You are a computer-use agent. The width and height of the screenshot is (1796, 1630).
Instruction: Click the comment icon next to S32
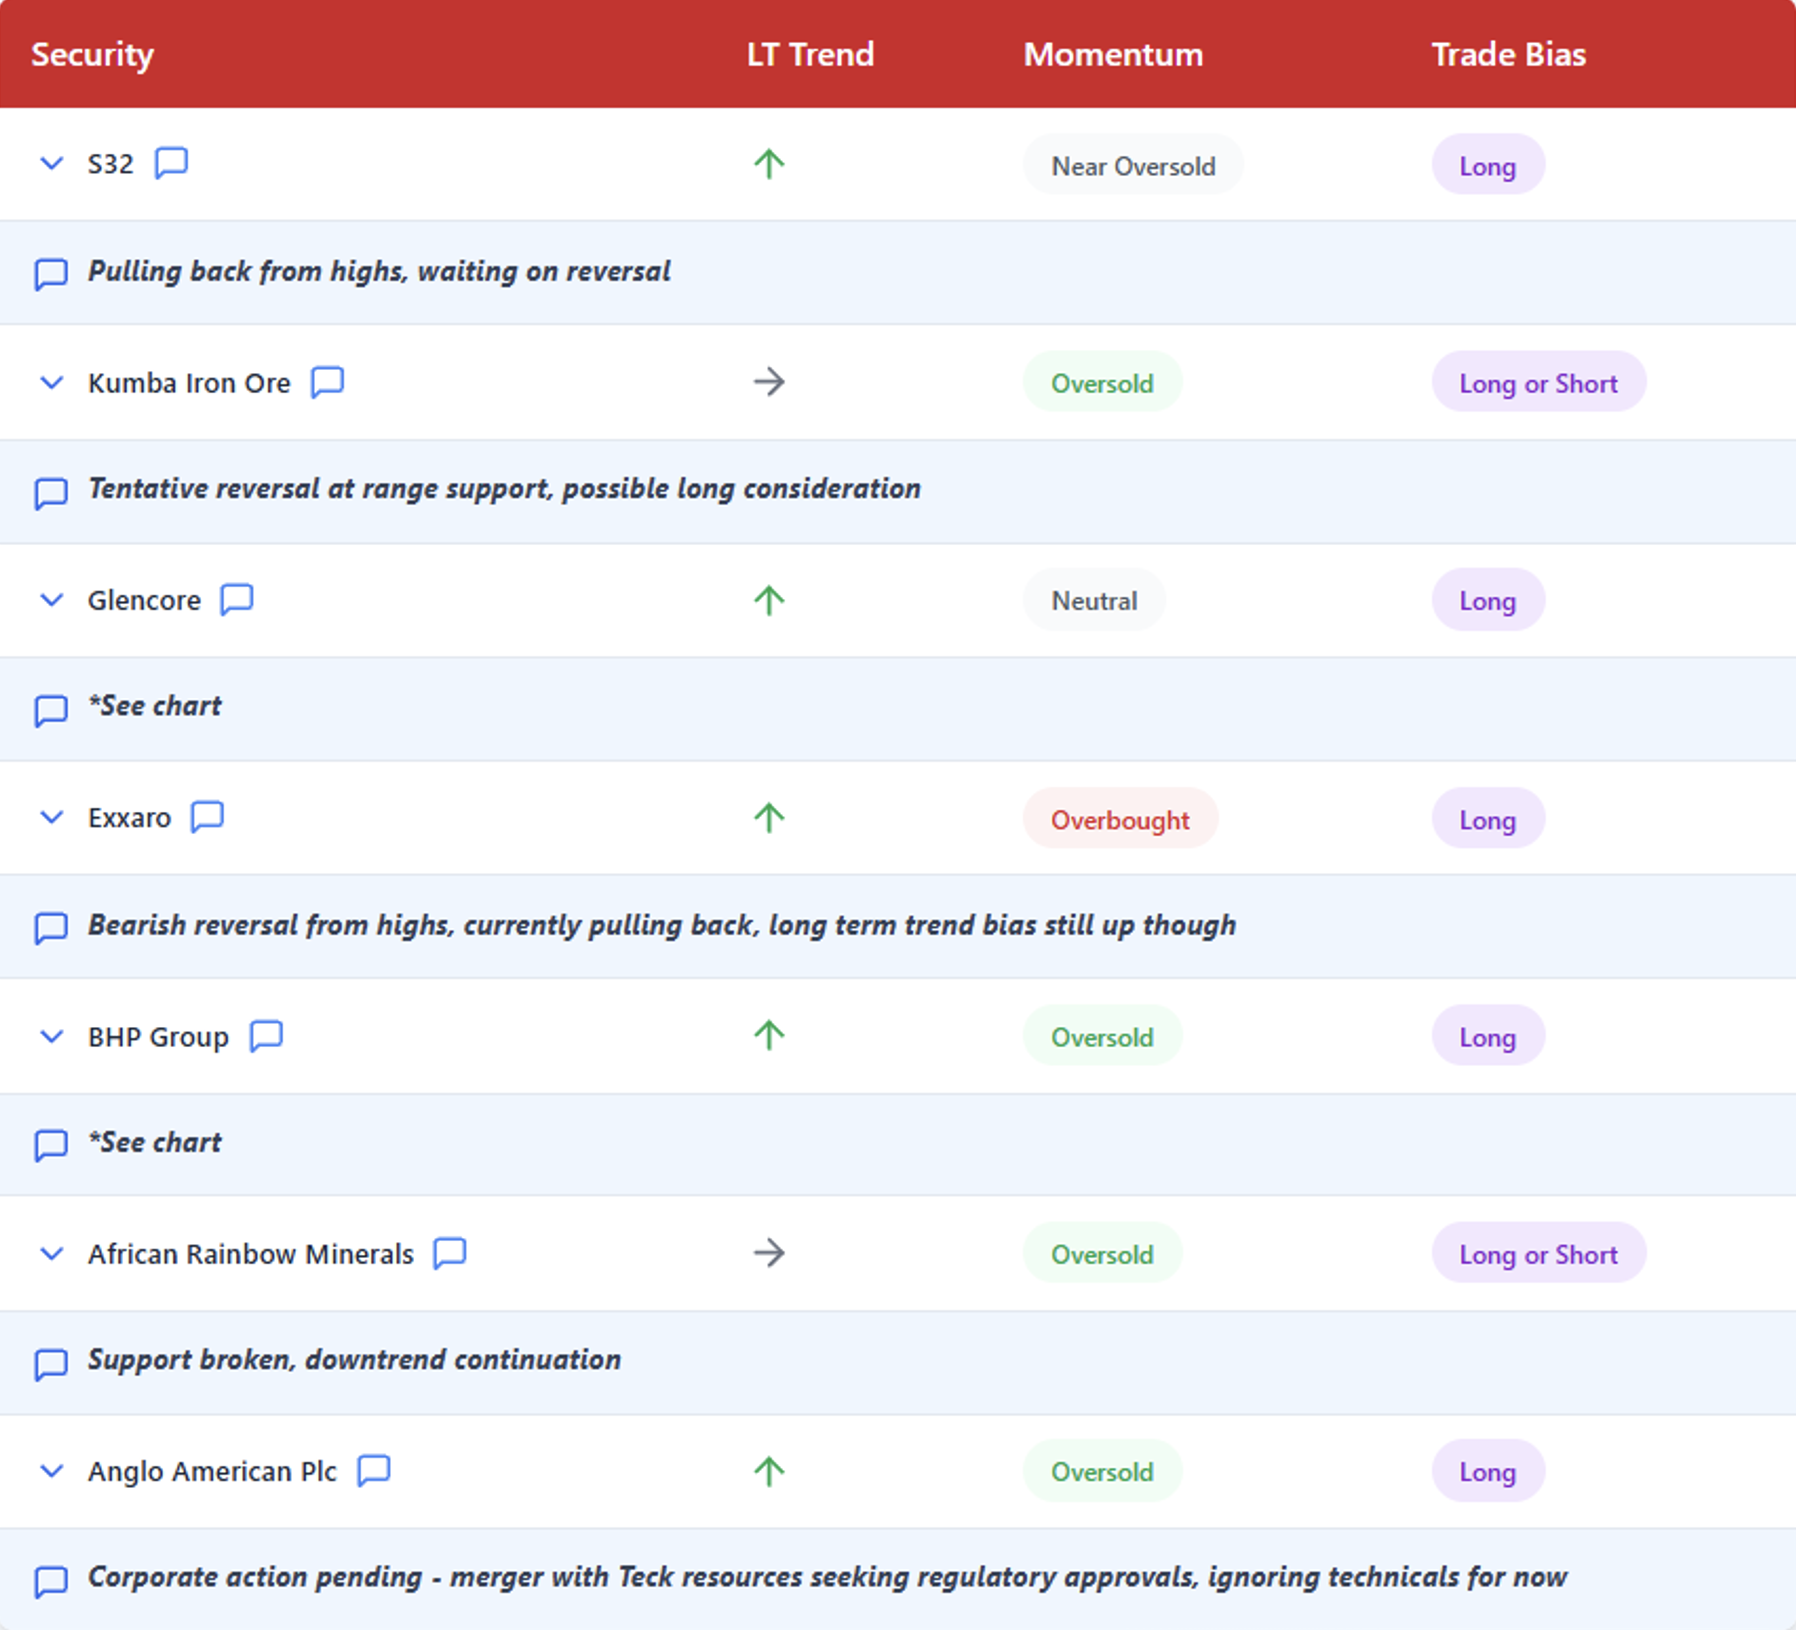(171, 163)
